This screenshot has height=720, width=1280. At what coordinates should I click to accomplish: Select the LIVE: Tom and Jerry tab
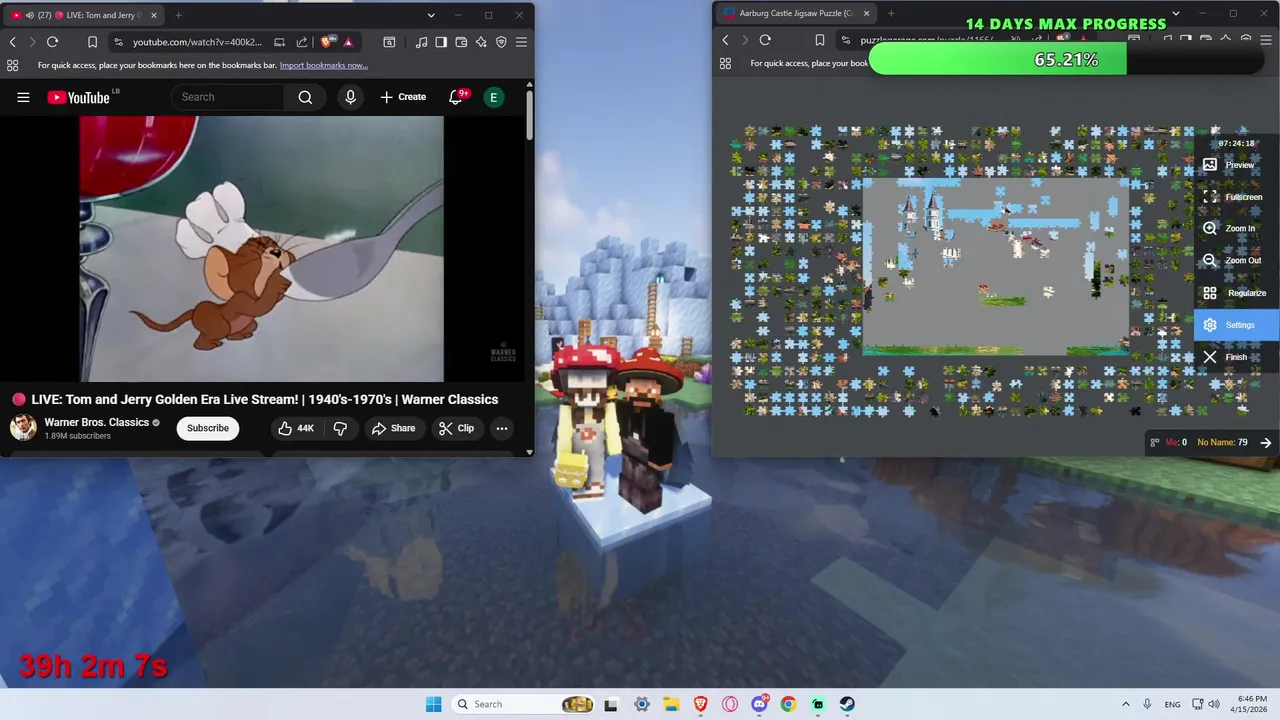[84, 15]
